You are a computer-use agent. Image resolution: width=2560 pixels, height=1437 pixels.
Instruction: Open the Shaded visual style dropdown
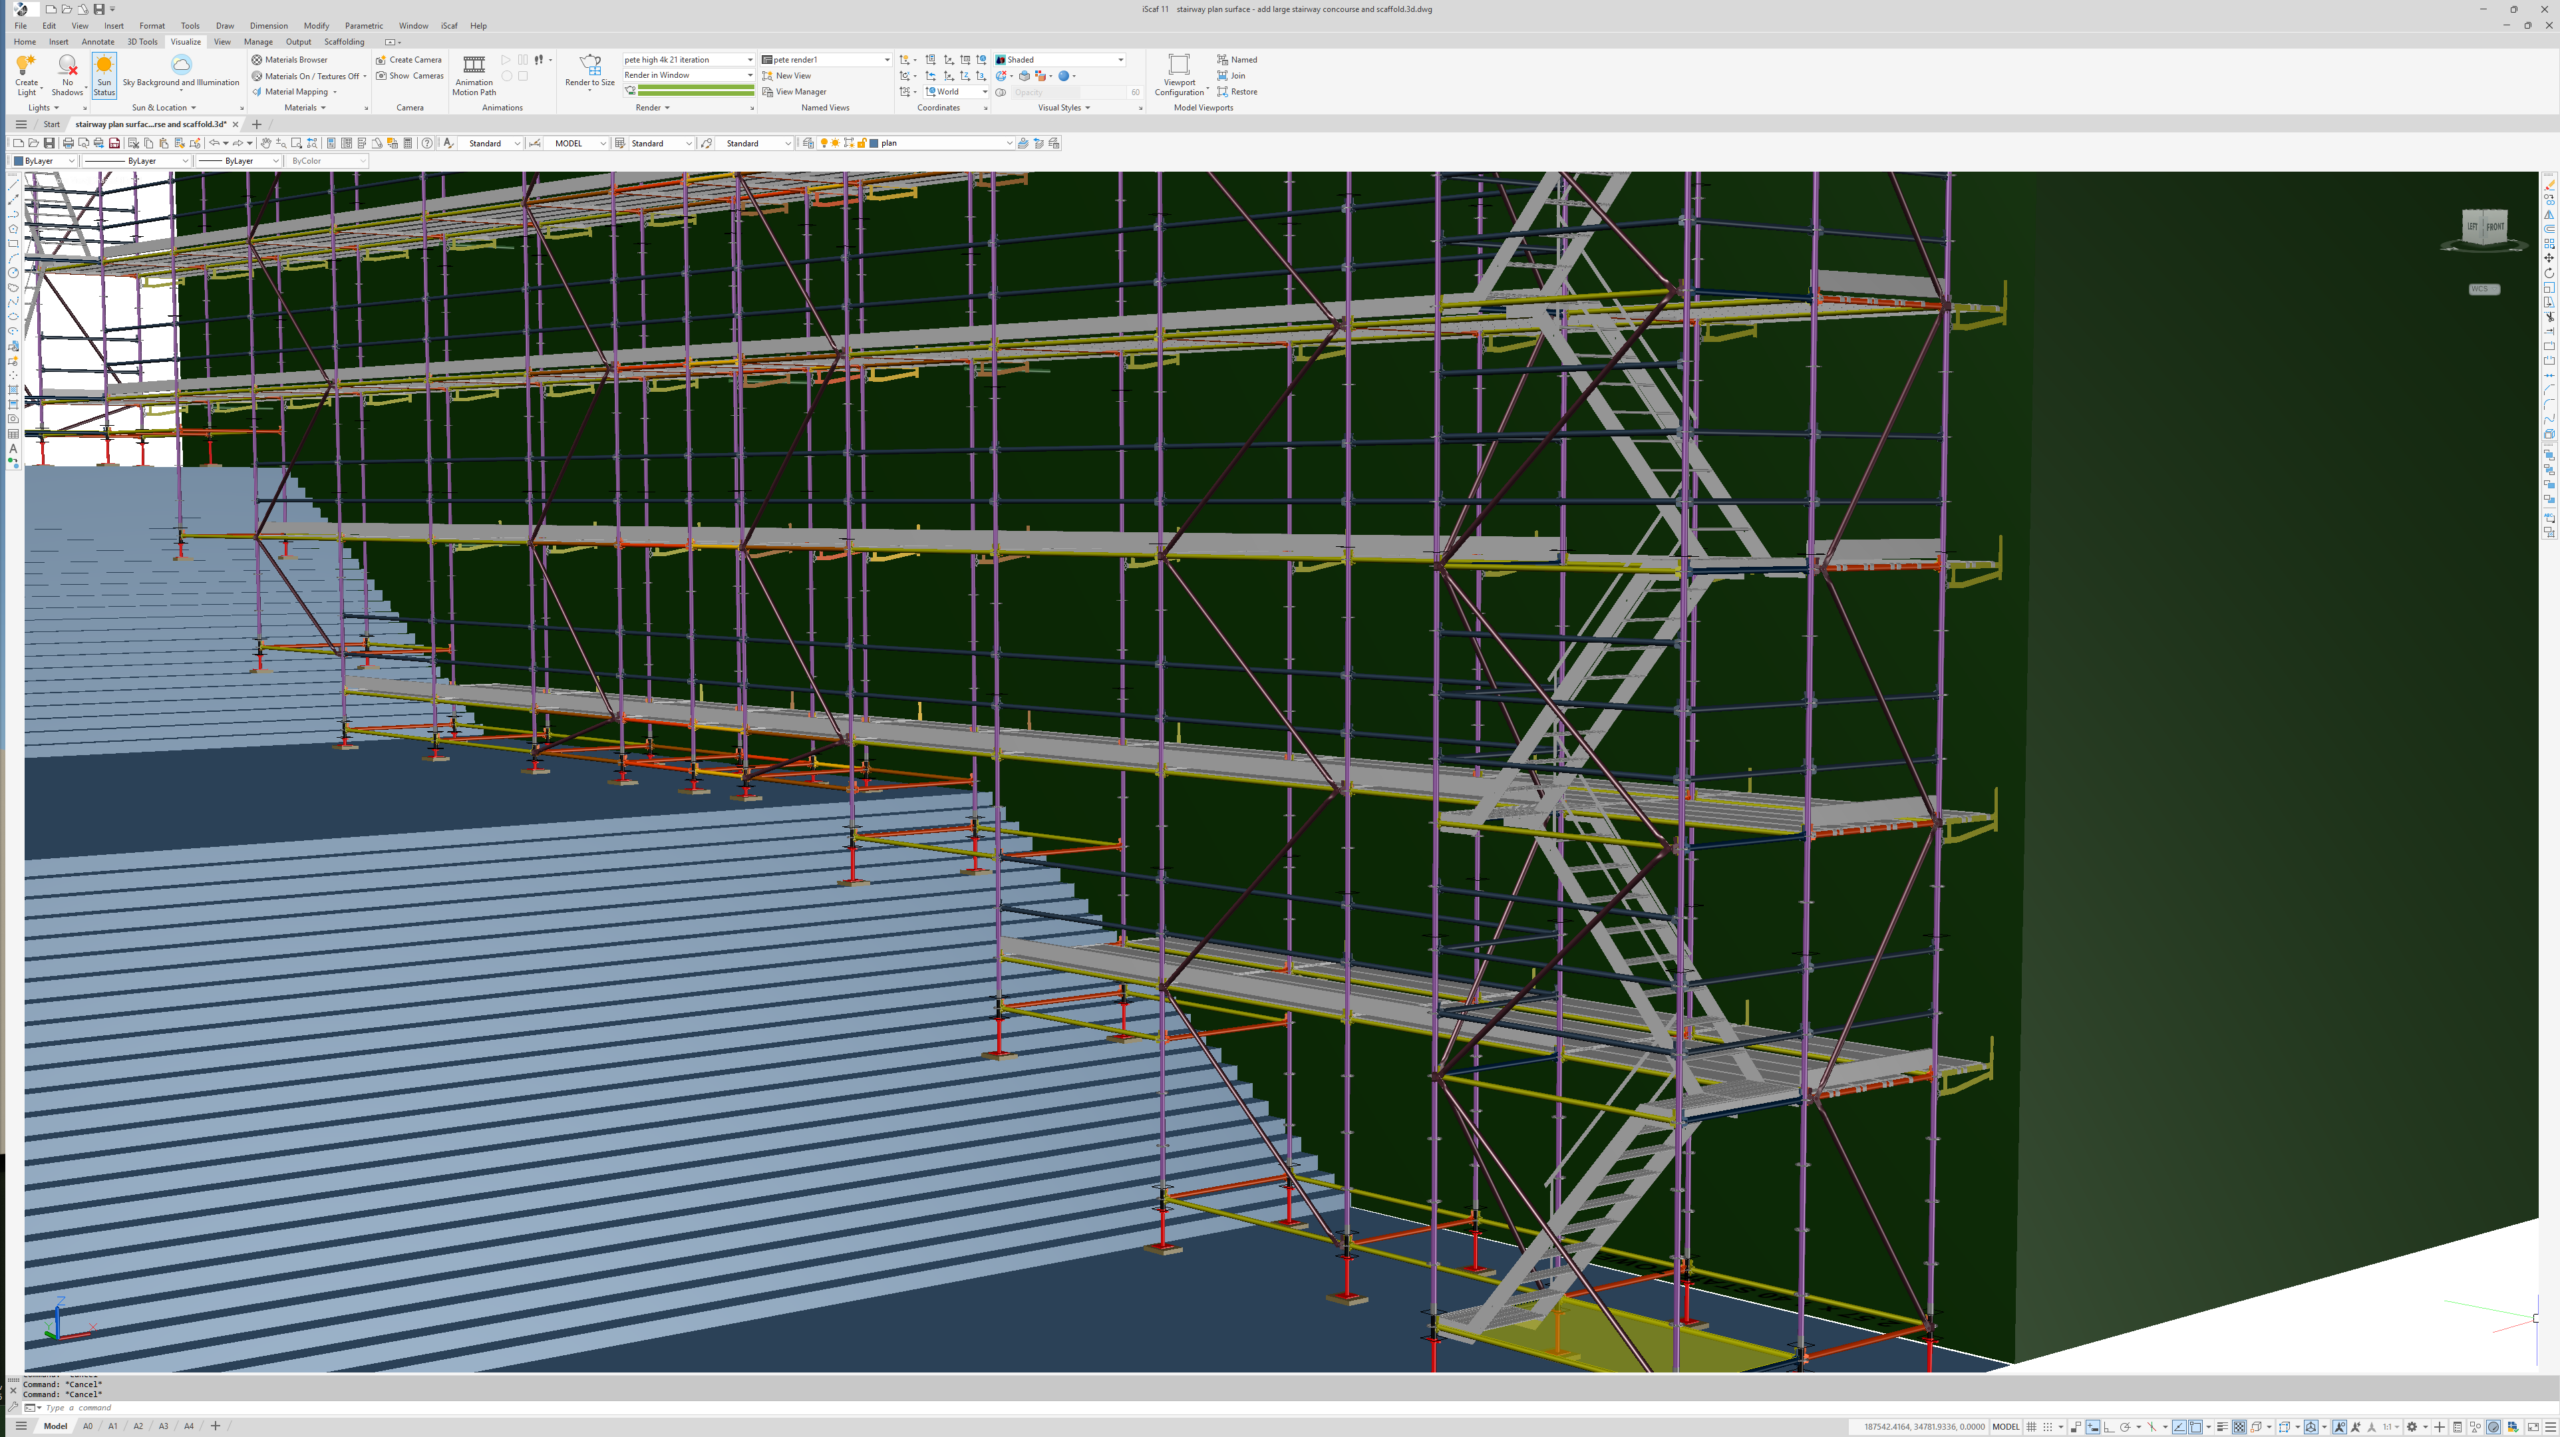tap(1120, 60)
